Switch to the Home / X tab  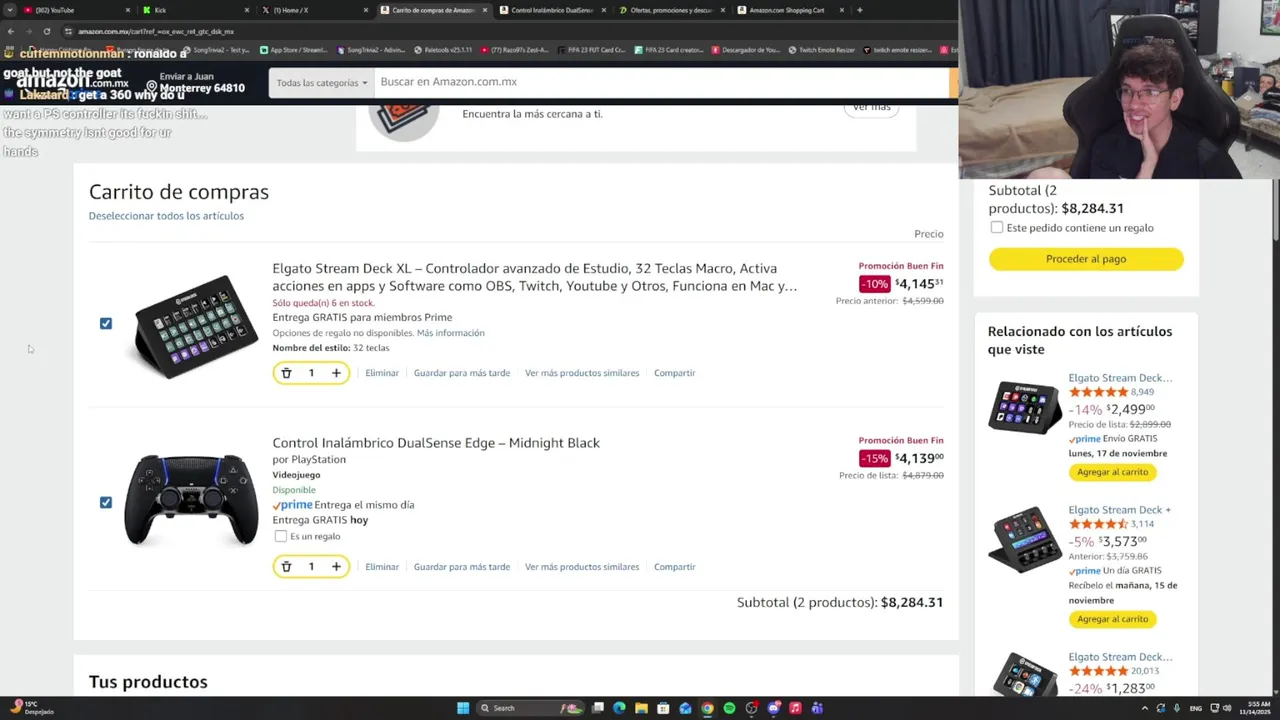tap(314, 10)
